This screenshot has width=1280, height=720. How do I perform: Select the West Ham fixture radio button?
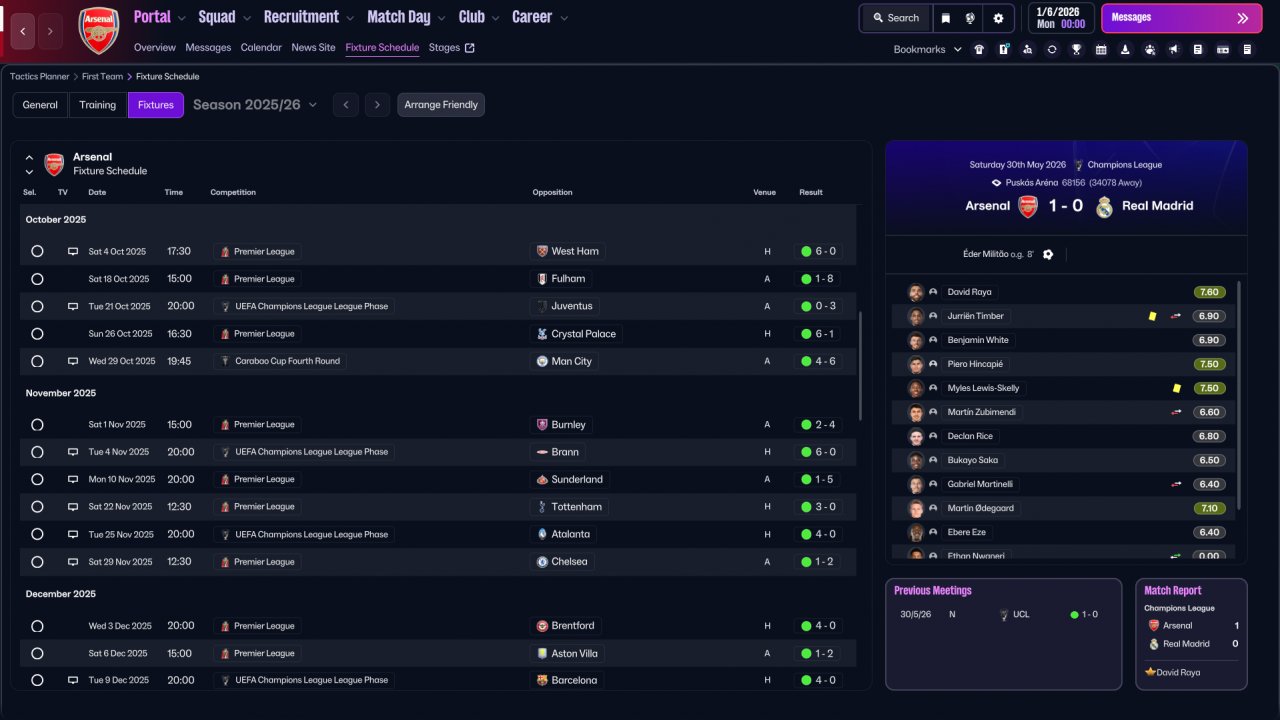37,252
